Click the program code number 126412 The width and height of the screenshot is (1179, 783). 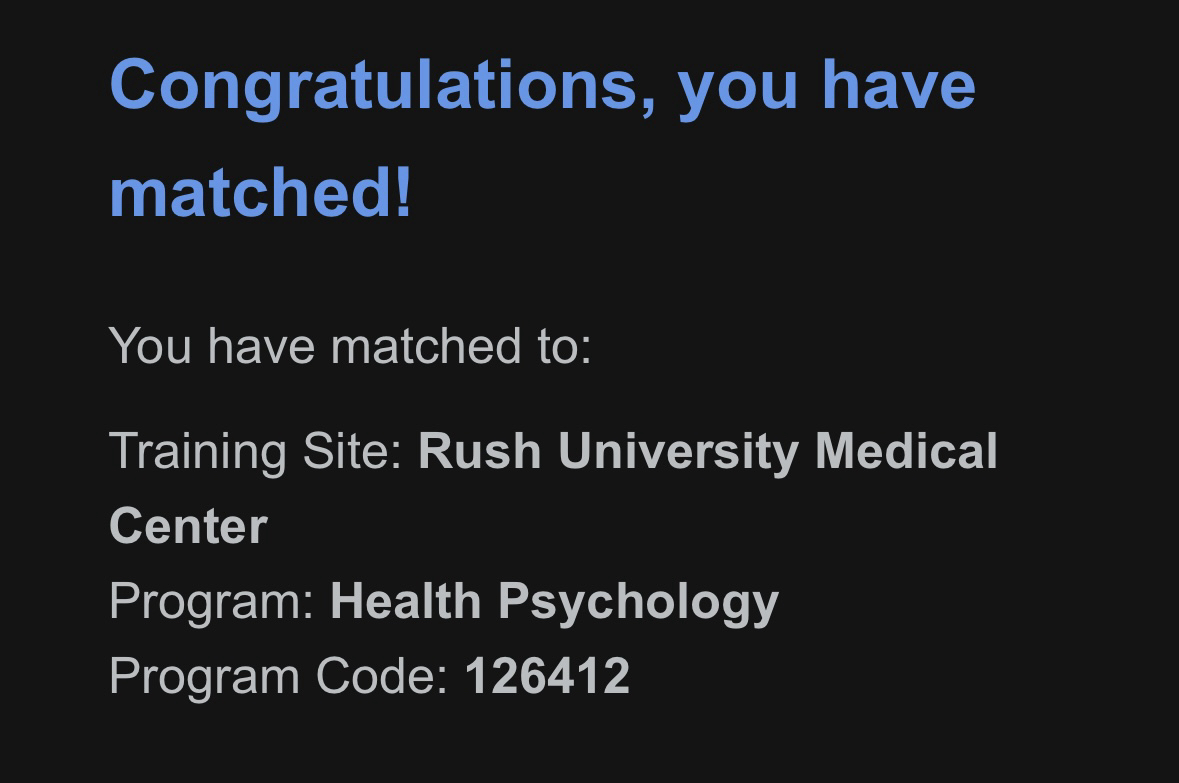coord(547,676)
